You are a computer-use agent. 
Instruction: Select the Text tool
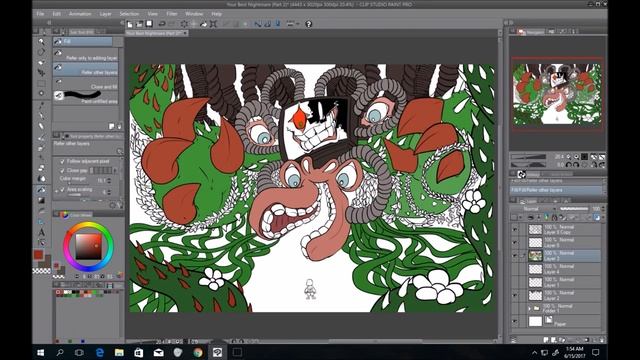click(41, 232)
